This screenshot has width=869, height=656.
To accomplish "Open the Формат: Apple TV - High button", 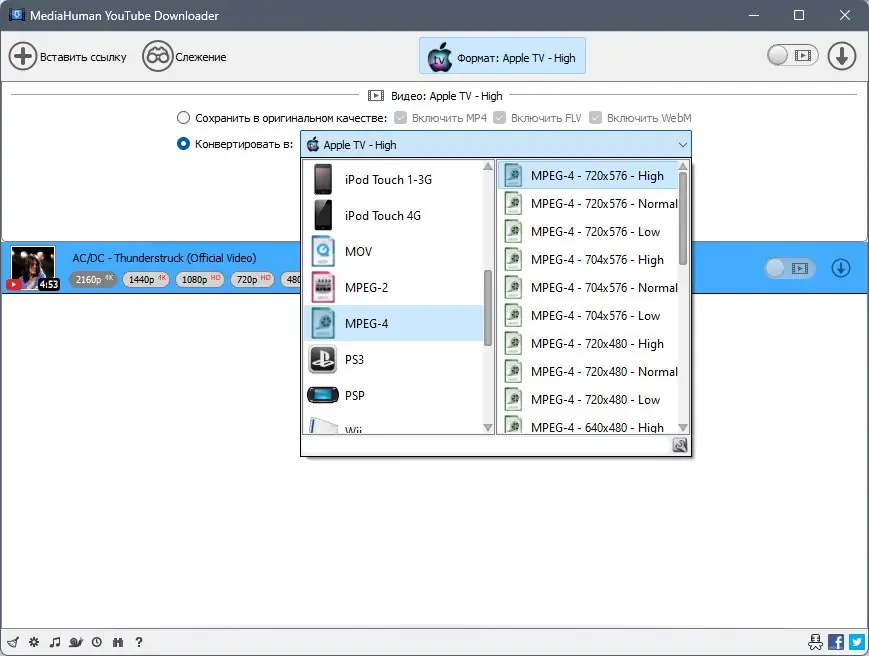I will pyautogui.click(x=502, y=56).
